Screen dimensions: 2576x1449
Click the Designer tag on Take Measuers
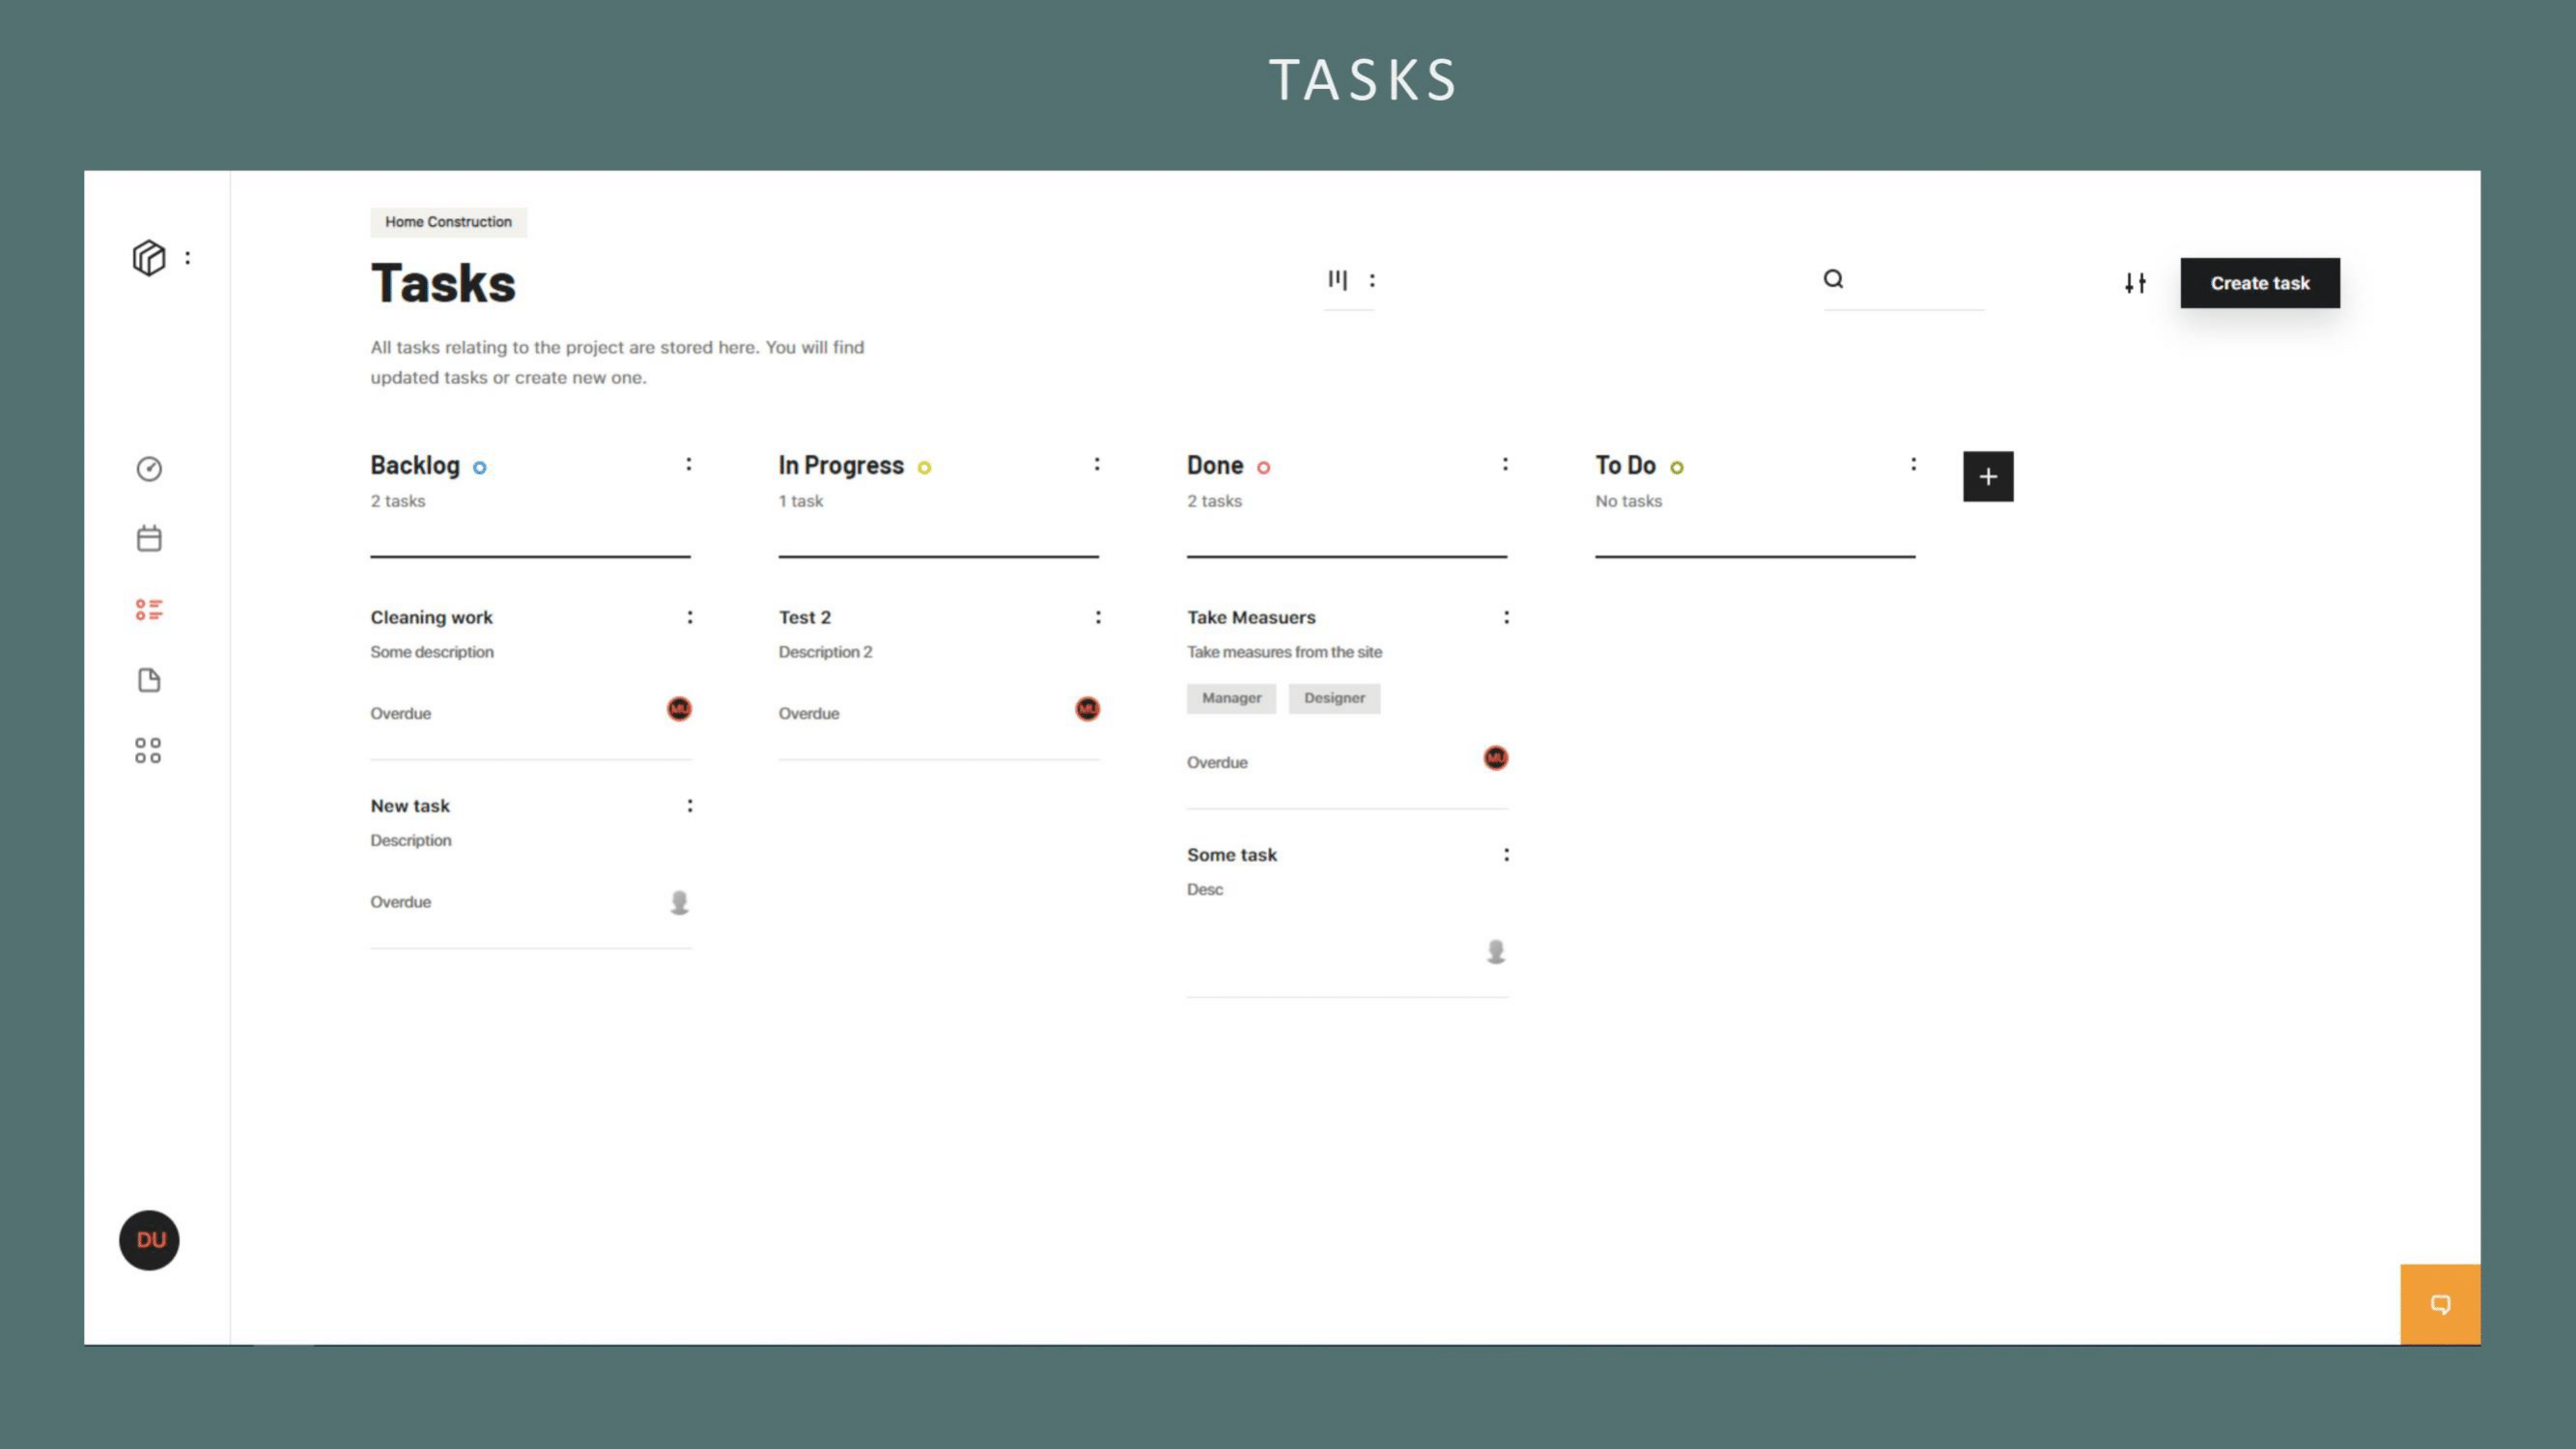point(1334,698)
